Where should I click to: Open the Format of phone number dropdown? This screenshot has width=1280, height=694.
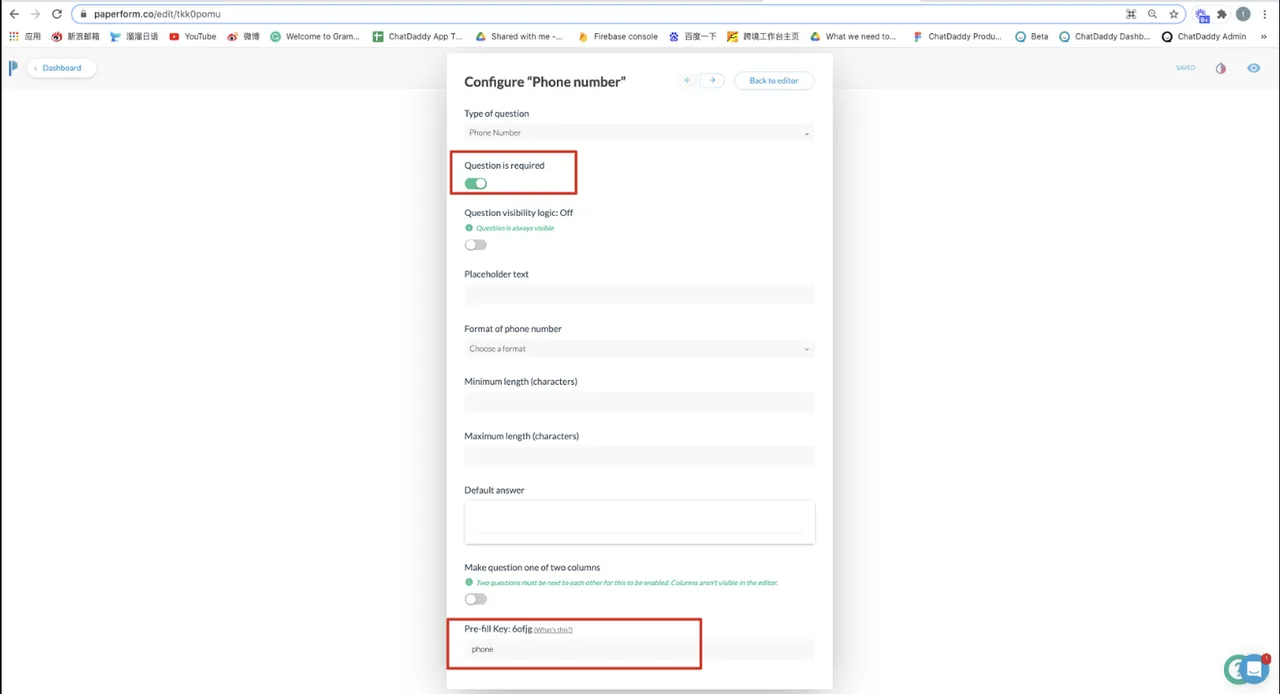pos(639,349)
